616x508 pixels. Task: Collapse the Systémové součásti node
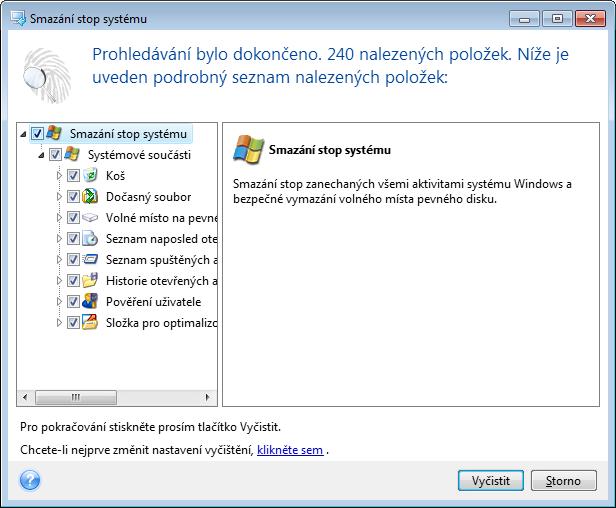click(41, 155)
